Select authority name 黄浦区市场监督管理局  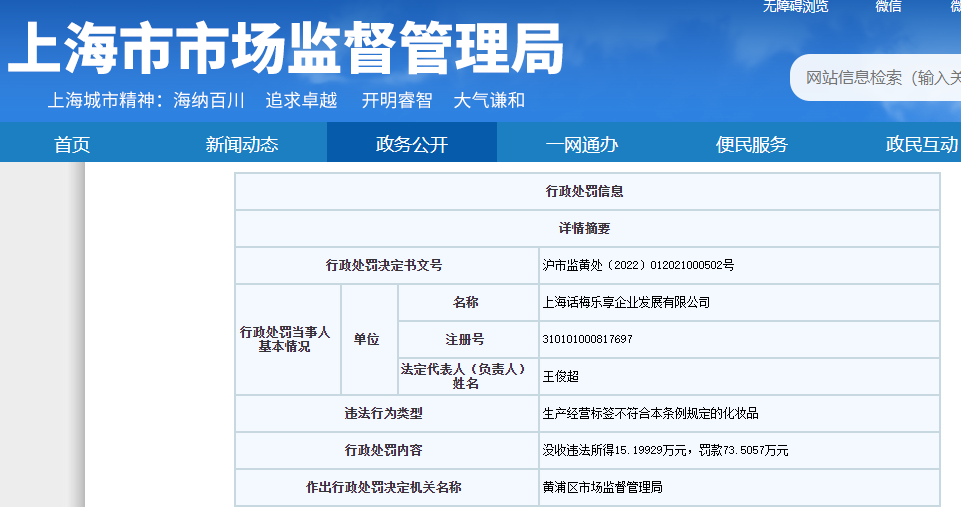[602, 487]
